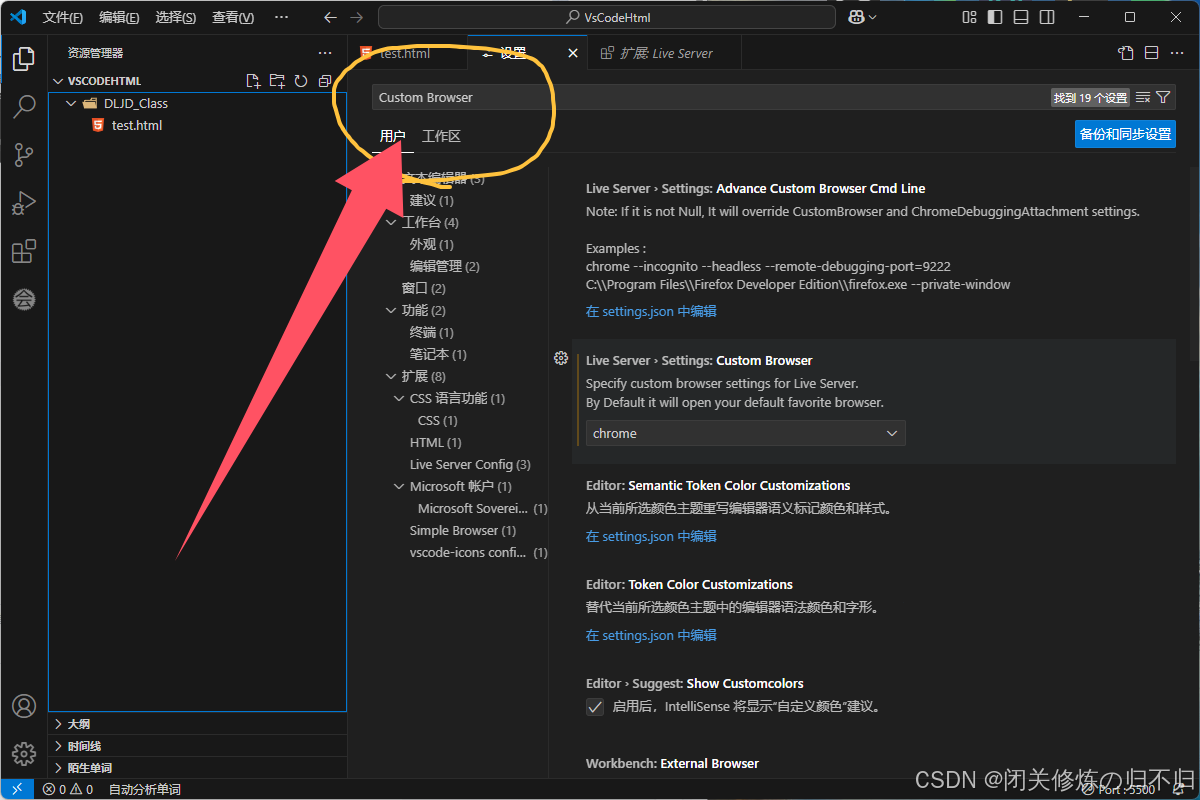Refresh the VSCODEHTML explorer
The image size is (1200, 800).
pos(301,81)
